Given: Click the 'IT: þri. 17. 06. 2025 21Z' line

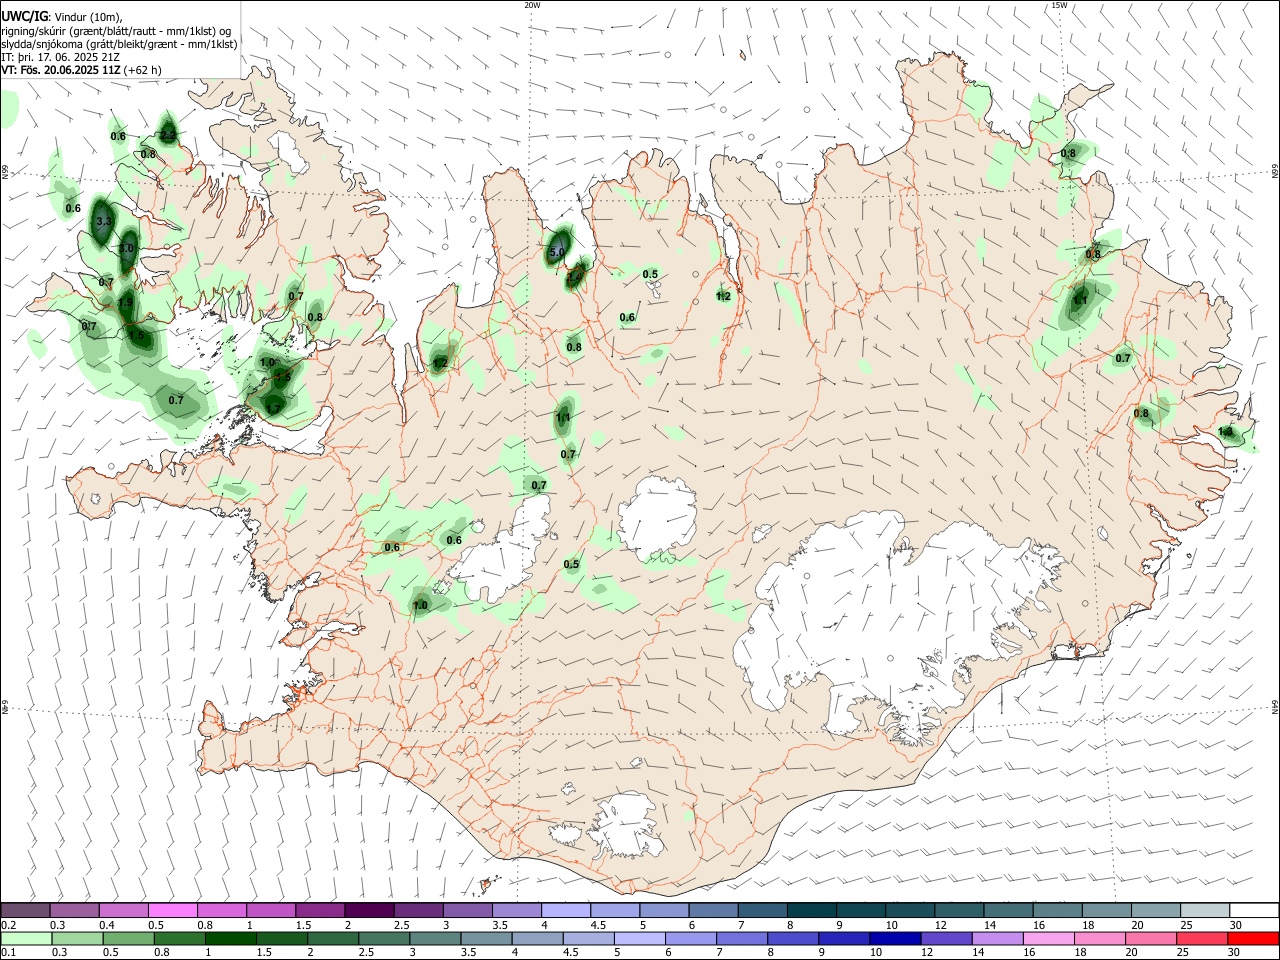Looking at the screenshot, I should (x=61, y=57).
